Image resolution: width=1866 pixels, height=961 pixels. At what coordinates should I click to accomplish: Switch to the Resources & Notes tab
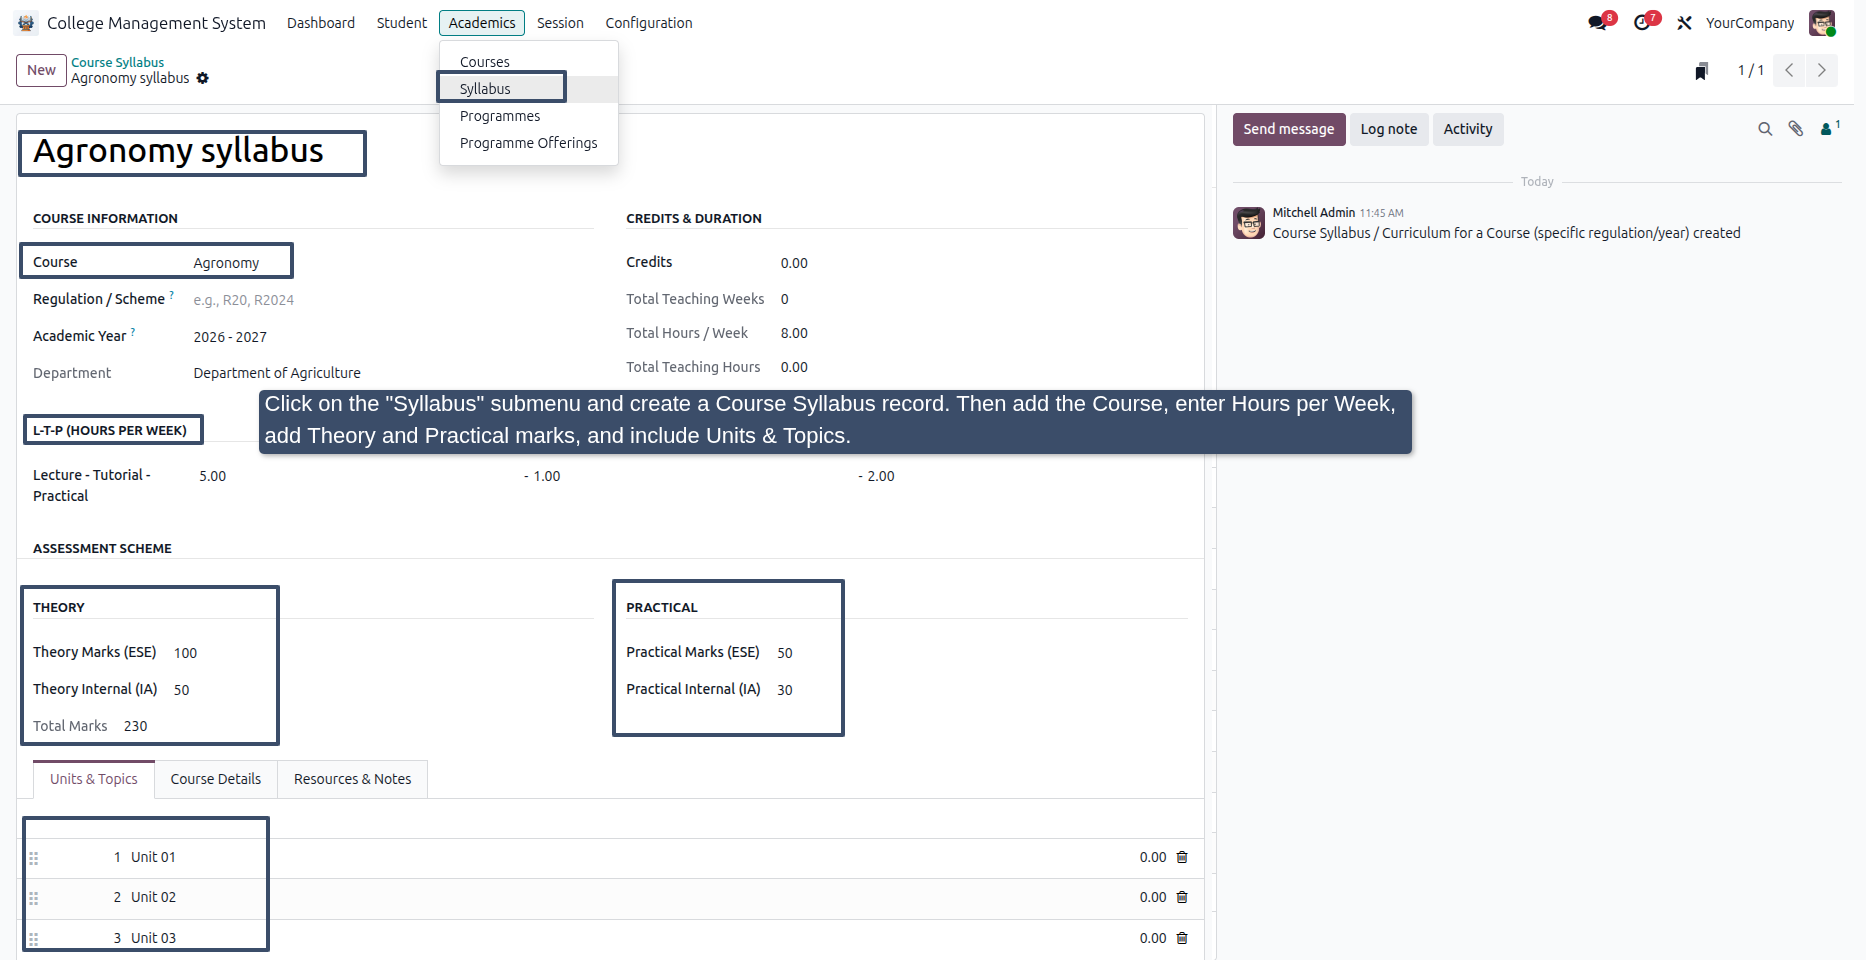pos(353,779)
